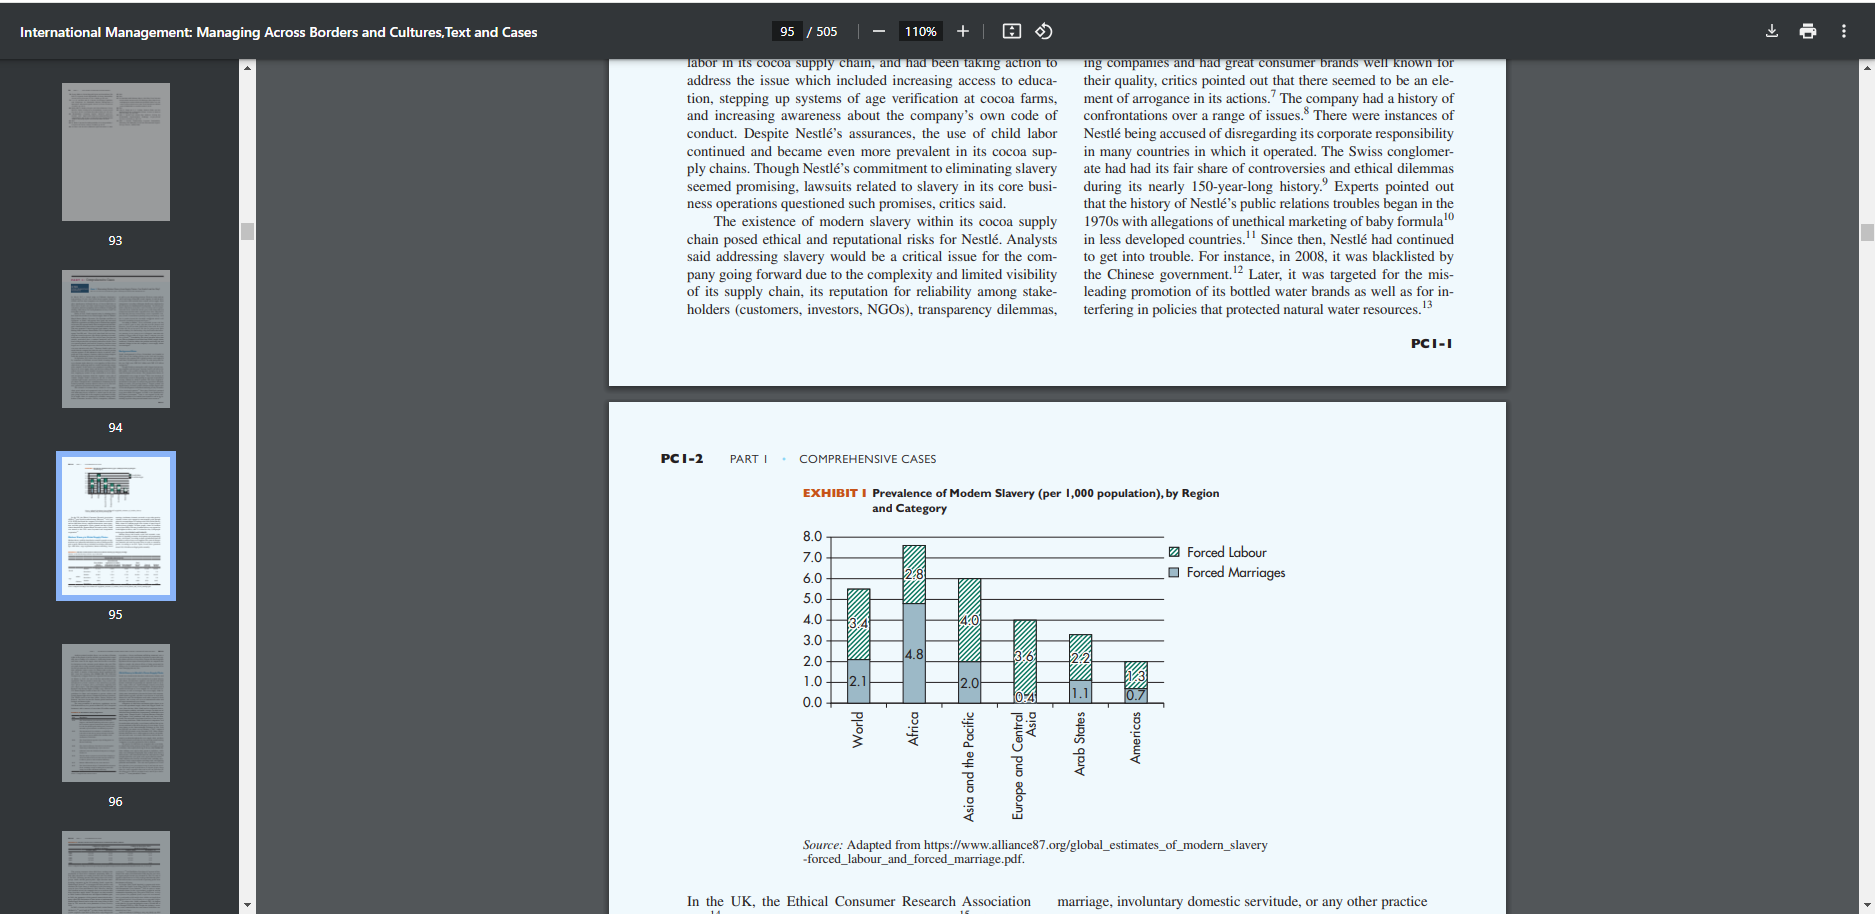This screenshot has width=1875, height=914.
Task: Download the PDF with the download icon
Action: point(1772,31)
